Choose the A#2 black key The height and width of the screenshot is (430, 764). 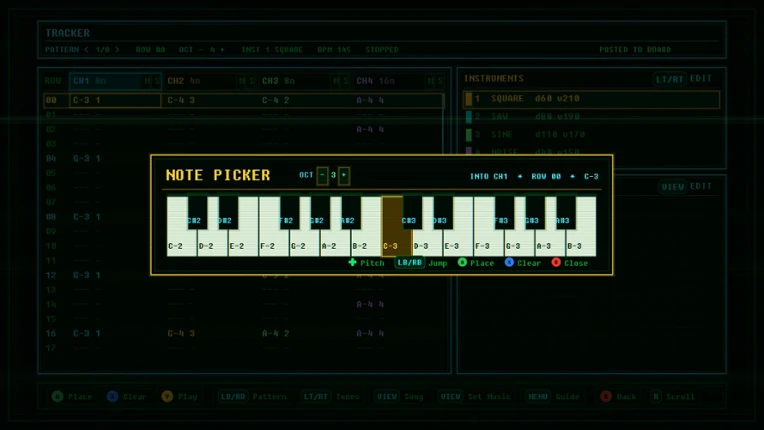point(351,212)
